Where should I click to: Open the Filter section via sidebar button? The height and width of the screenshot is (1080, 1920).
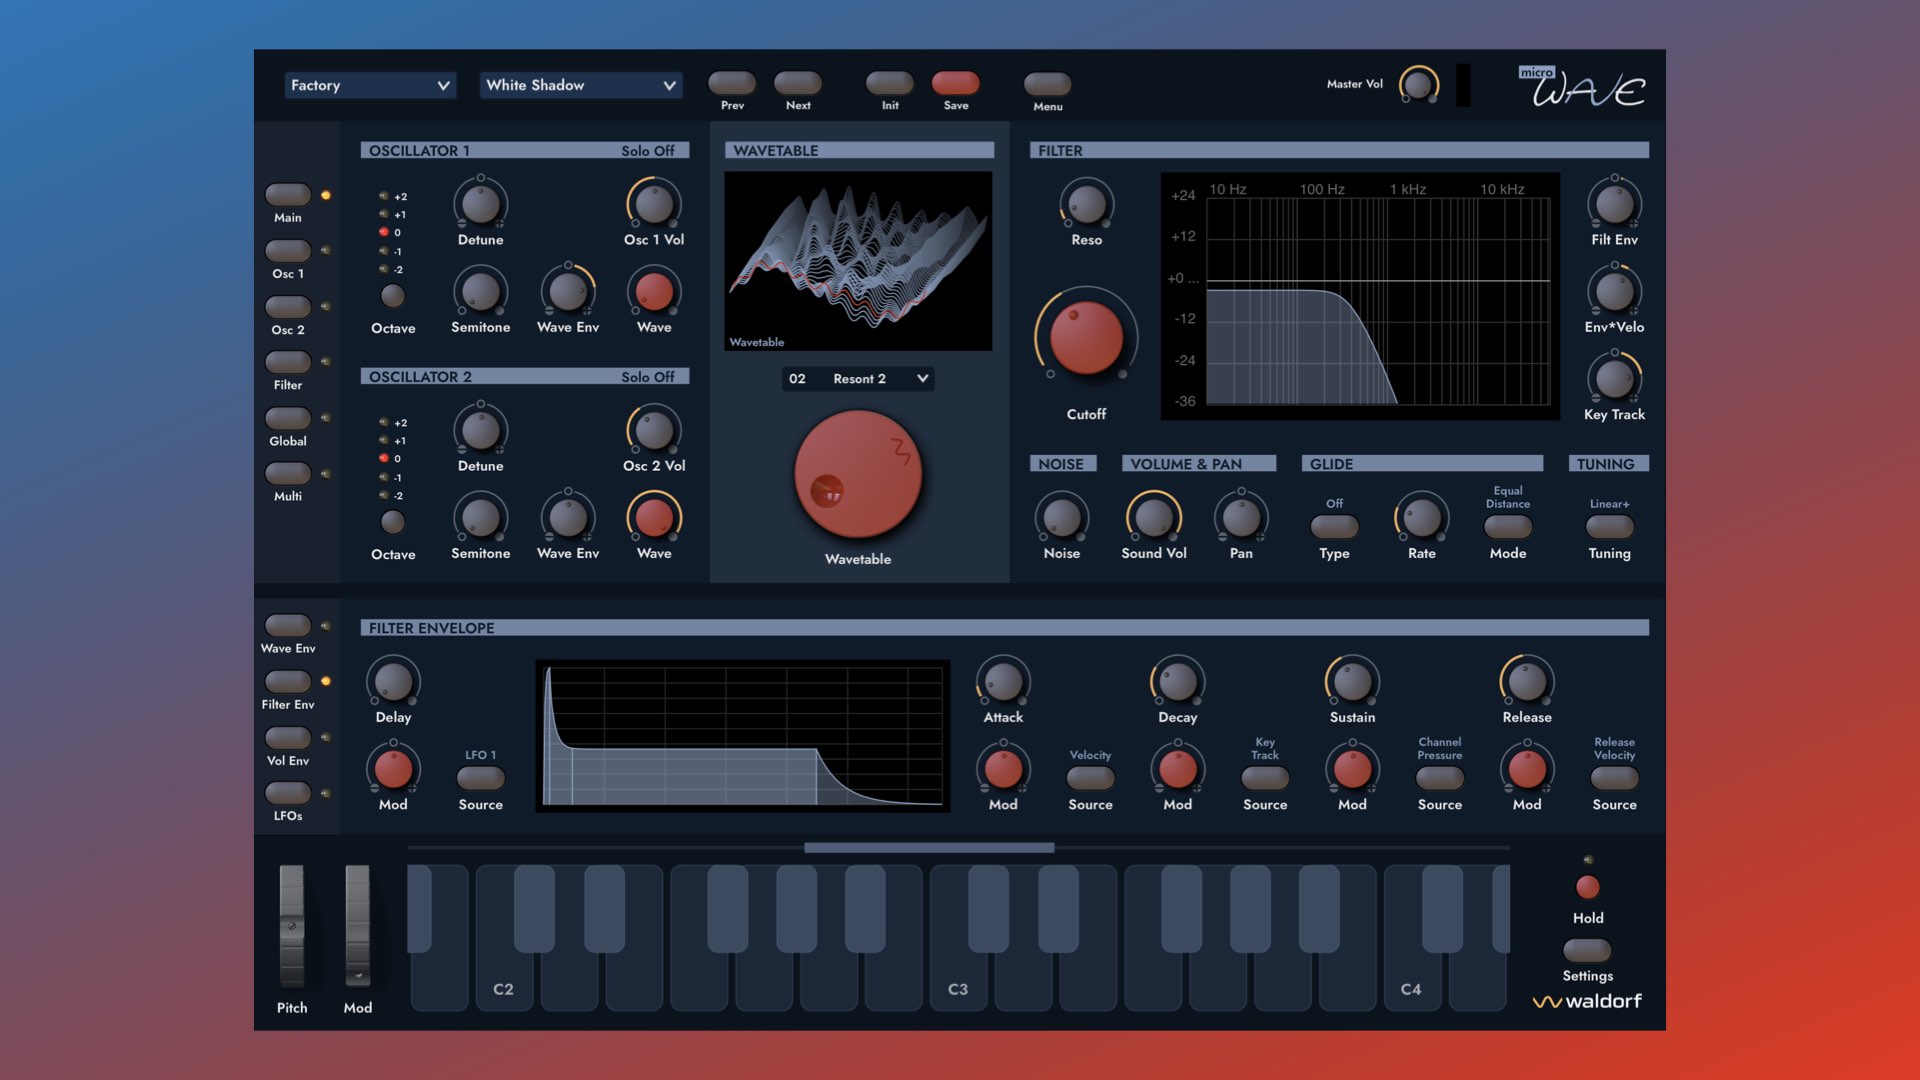[287, 363]
